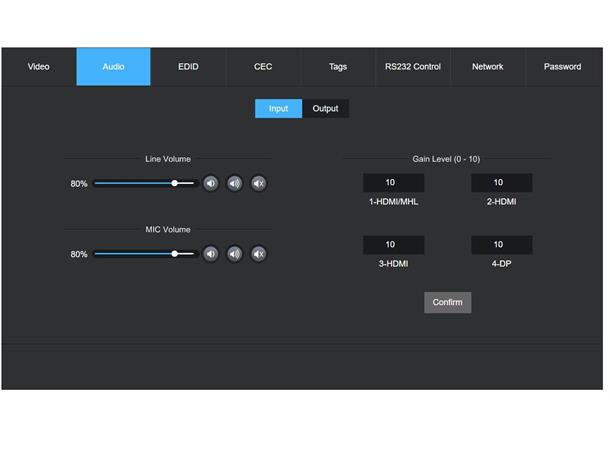610x450 pixels.
Task: Switch to the EDID tab
Action: tap(188, 67)
